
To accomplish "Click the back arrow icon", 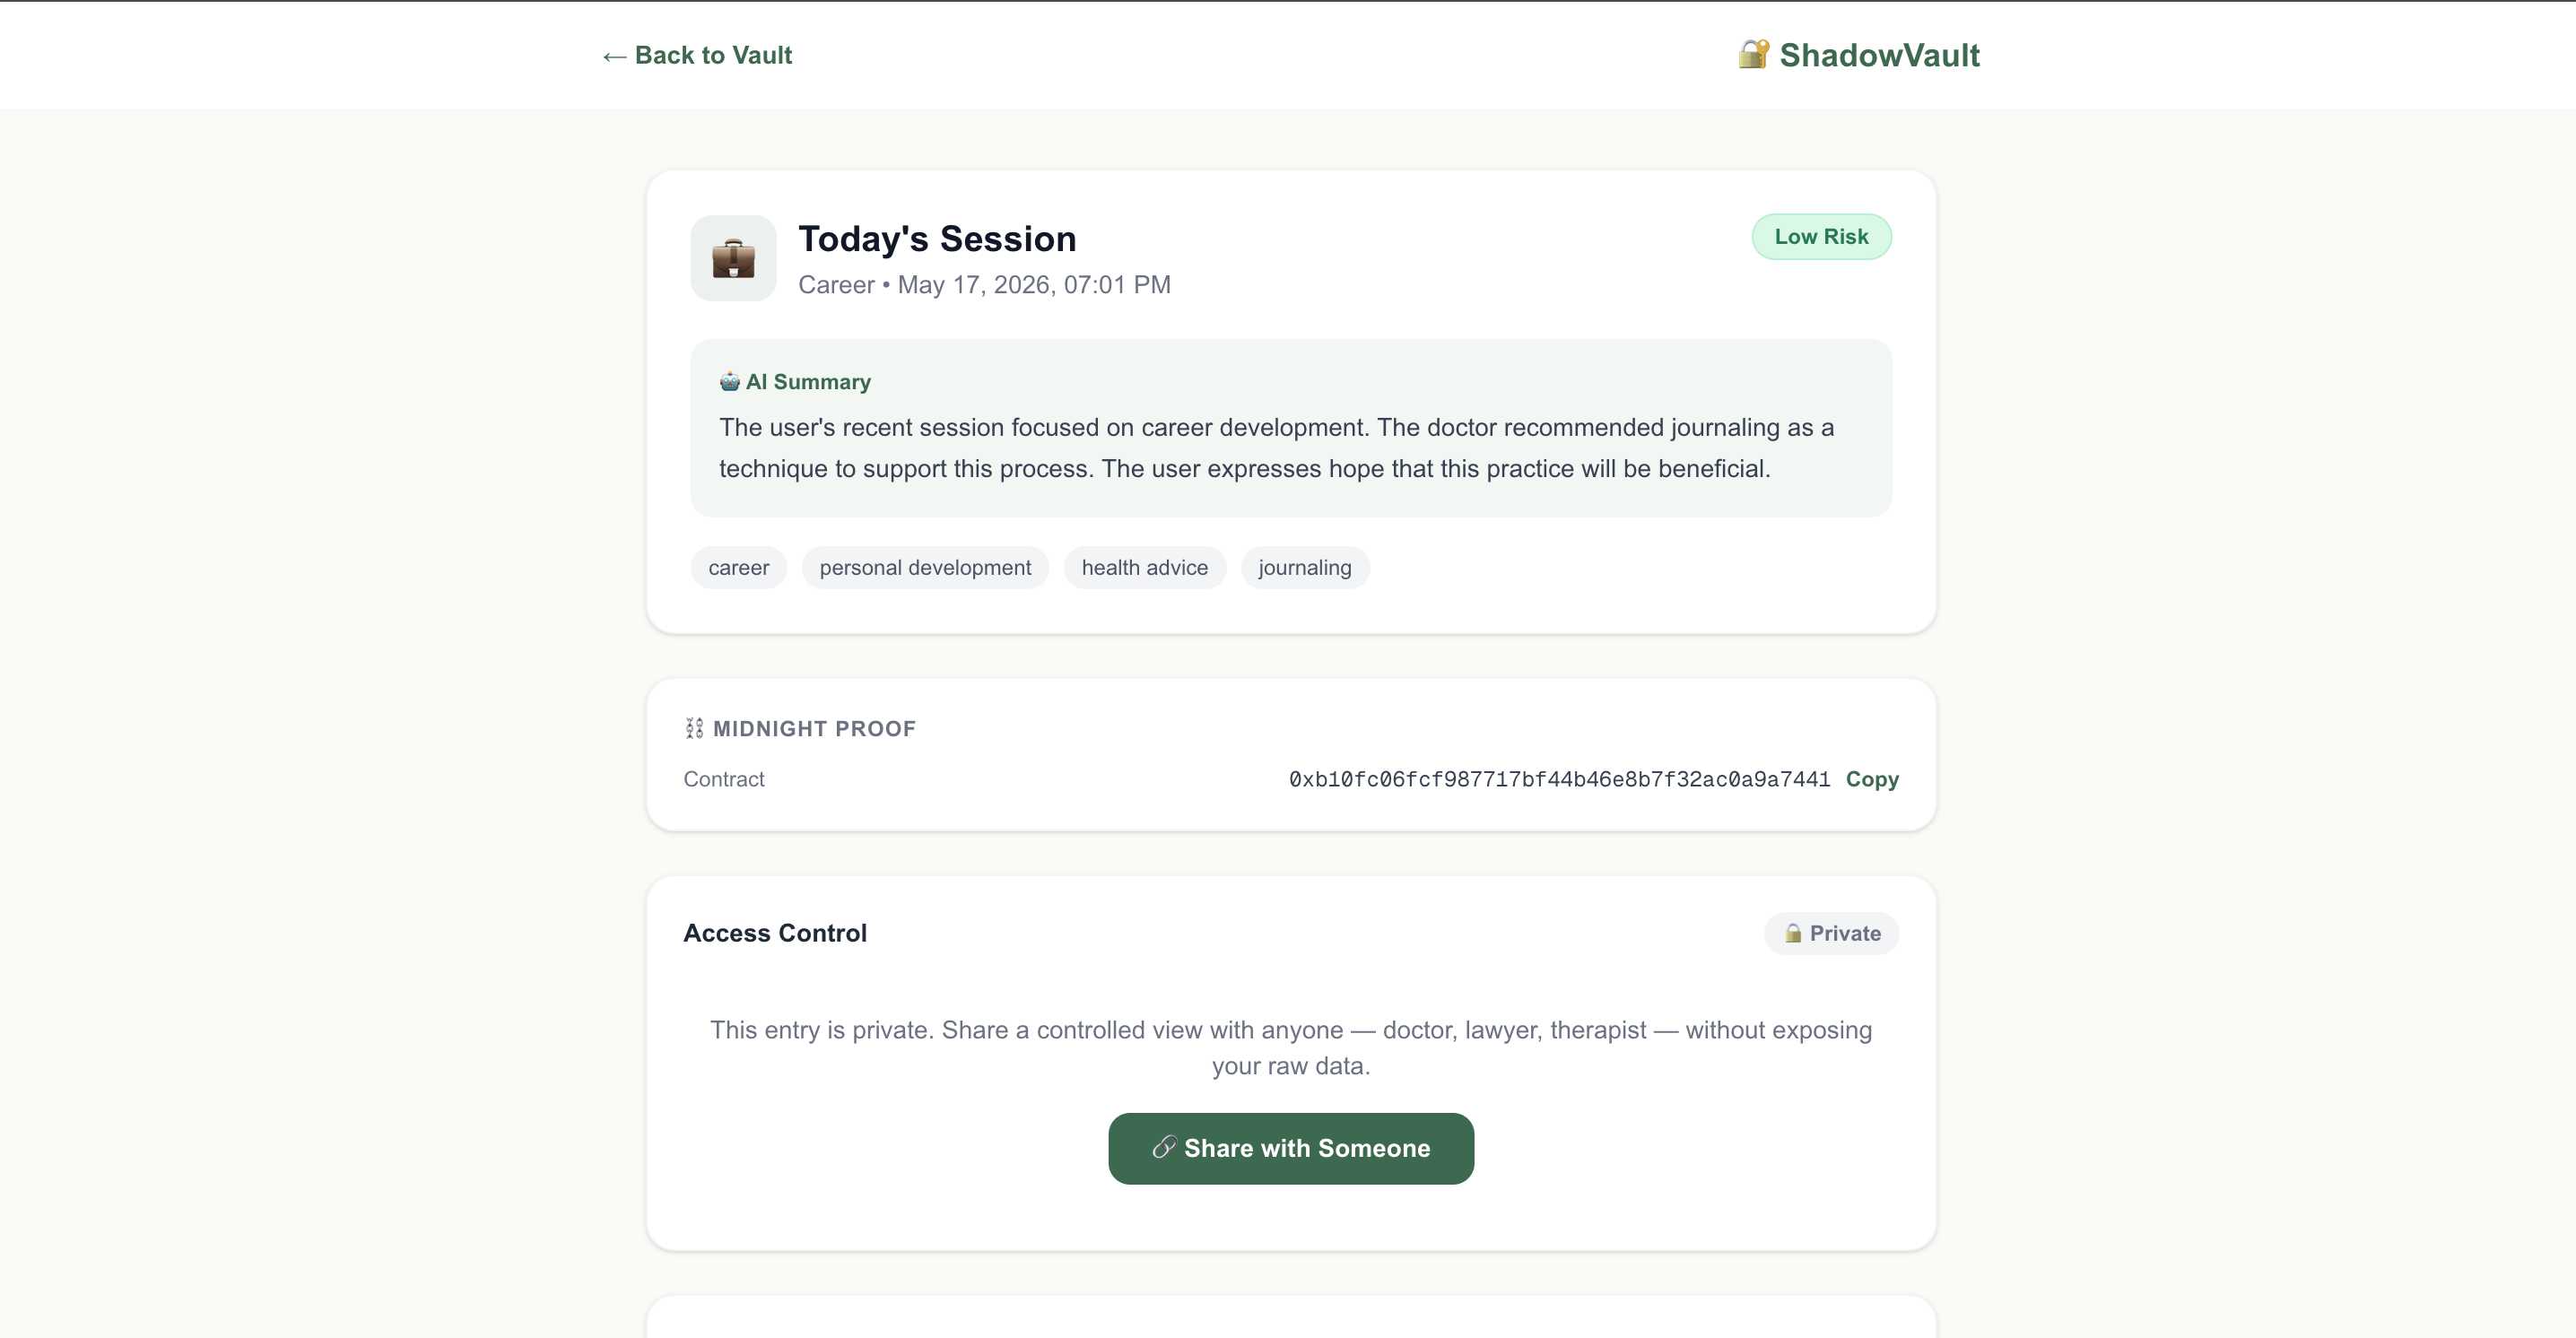I will point(614,56).
